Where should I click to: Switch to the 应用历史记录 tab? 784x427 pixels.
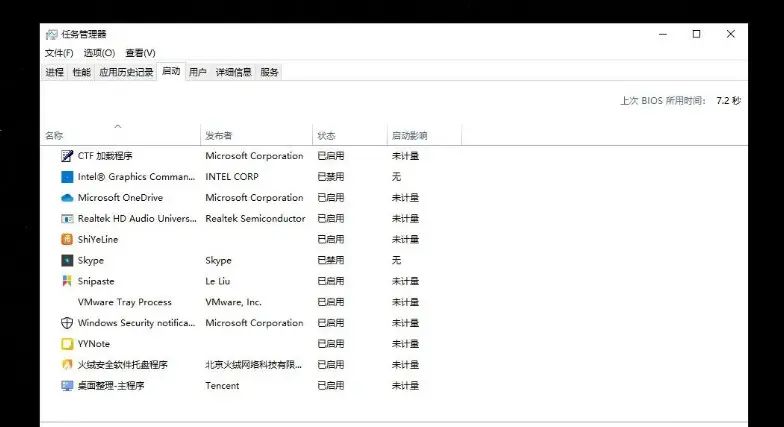[126, 72]
